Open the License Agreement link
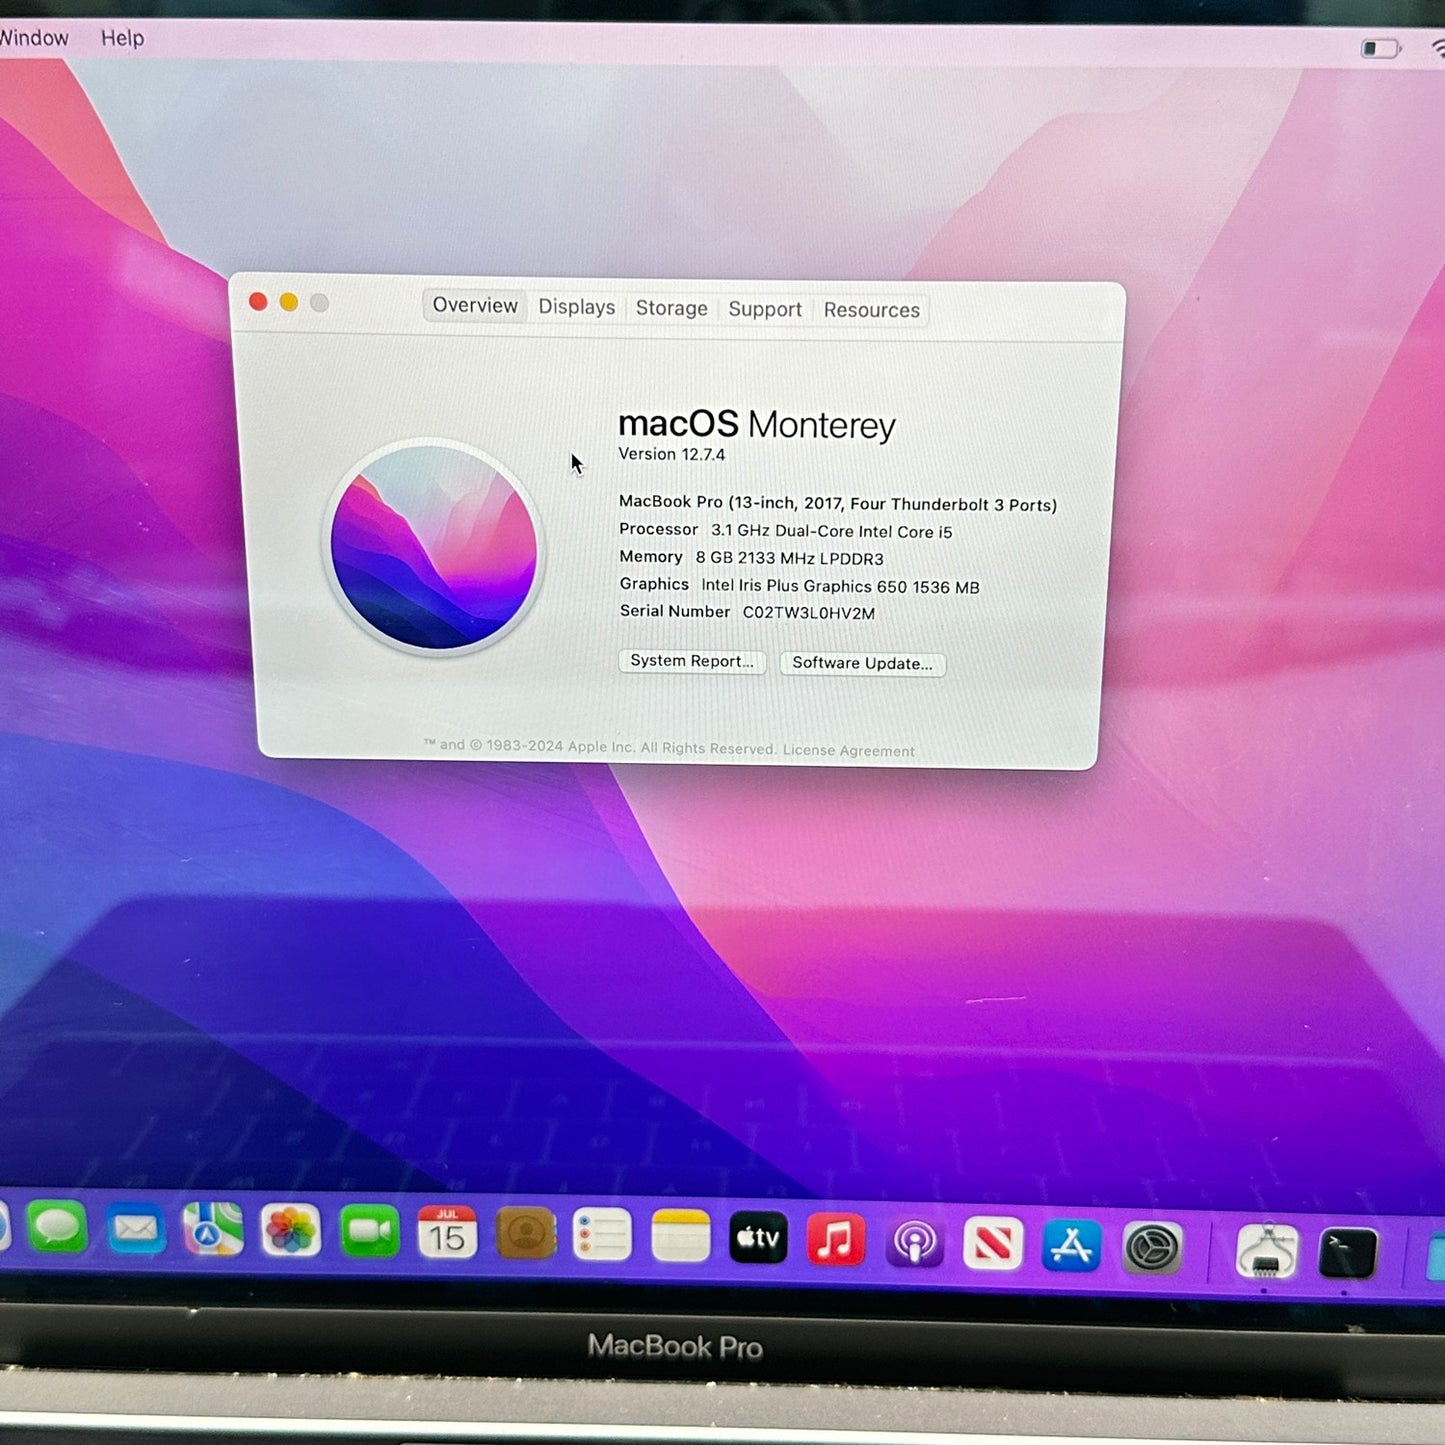Viewport: 1445px width, 1445px height. coord(848,751)
